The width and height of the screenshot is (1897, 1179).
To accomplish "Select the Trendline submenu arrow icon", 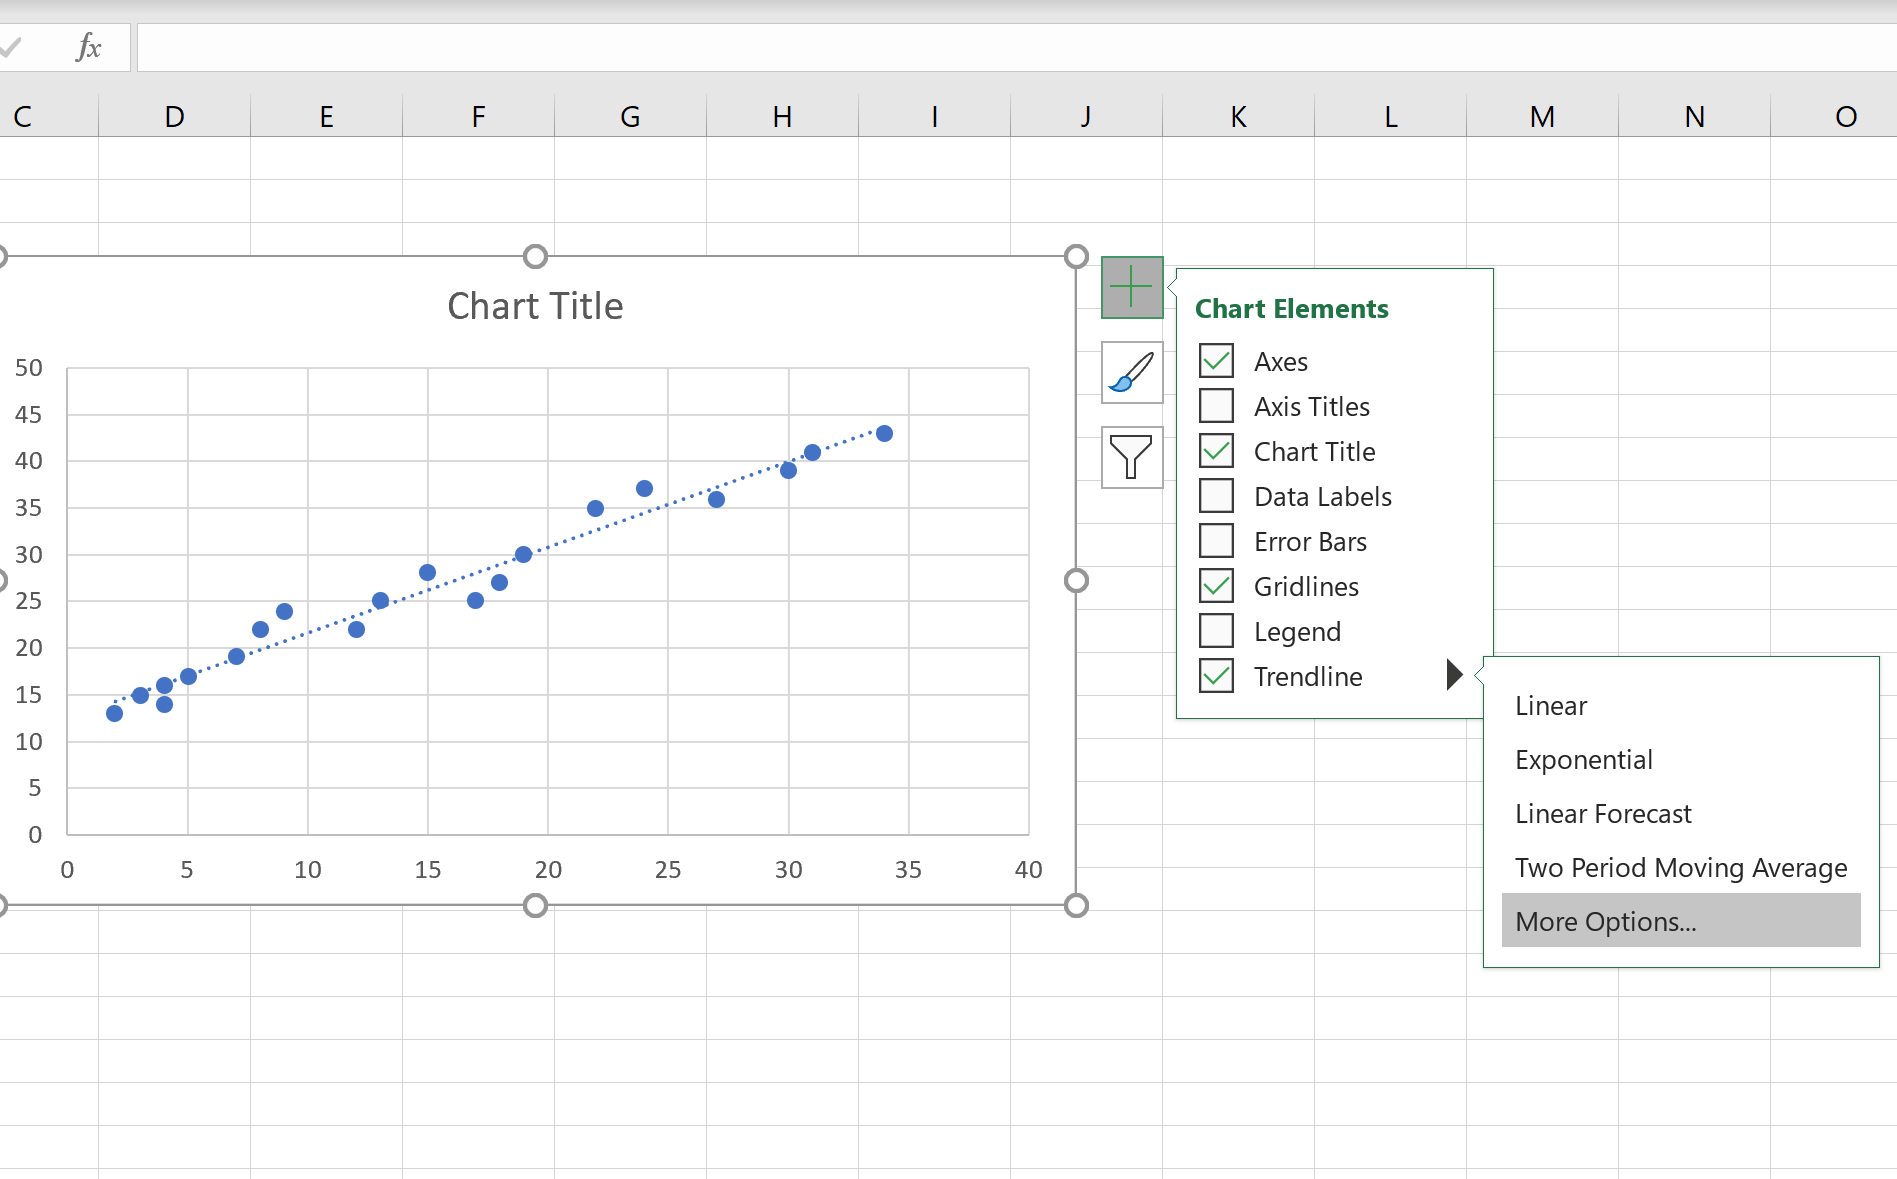I will pos(1455,675).
